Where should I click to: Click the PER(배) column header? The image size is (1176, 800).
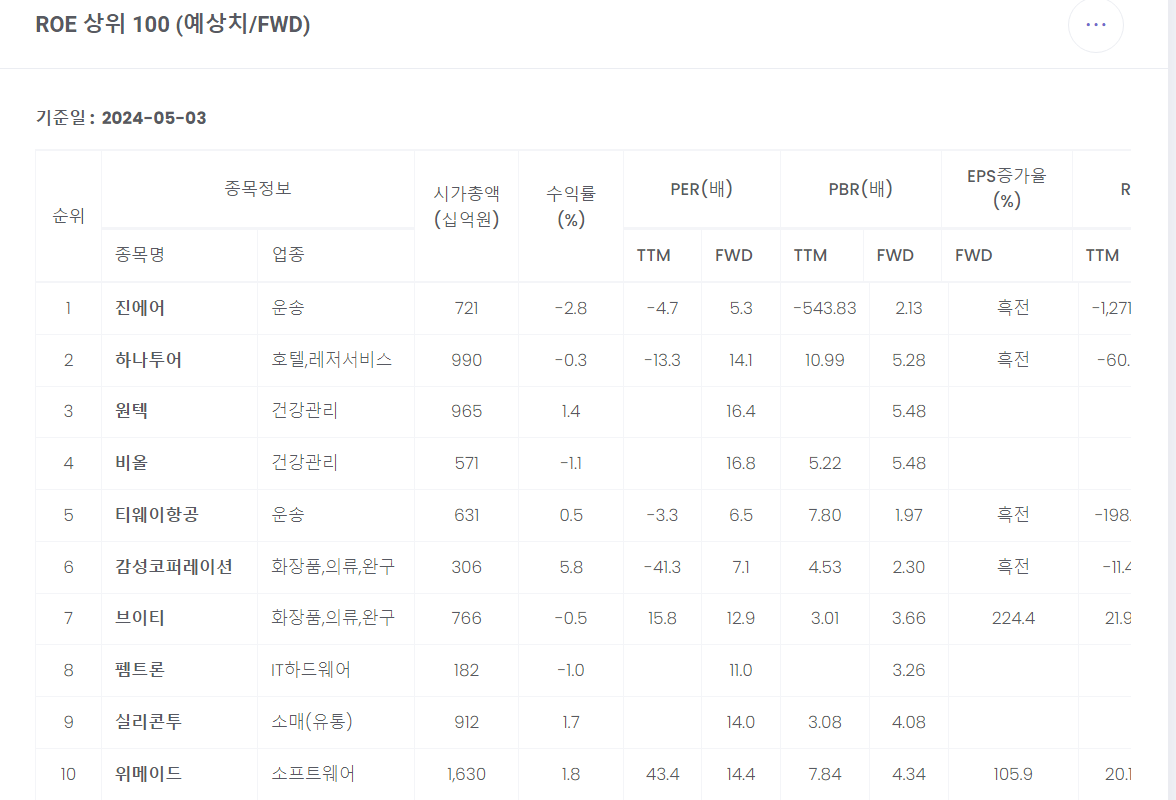[x=701, y=189]
